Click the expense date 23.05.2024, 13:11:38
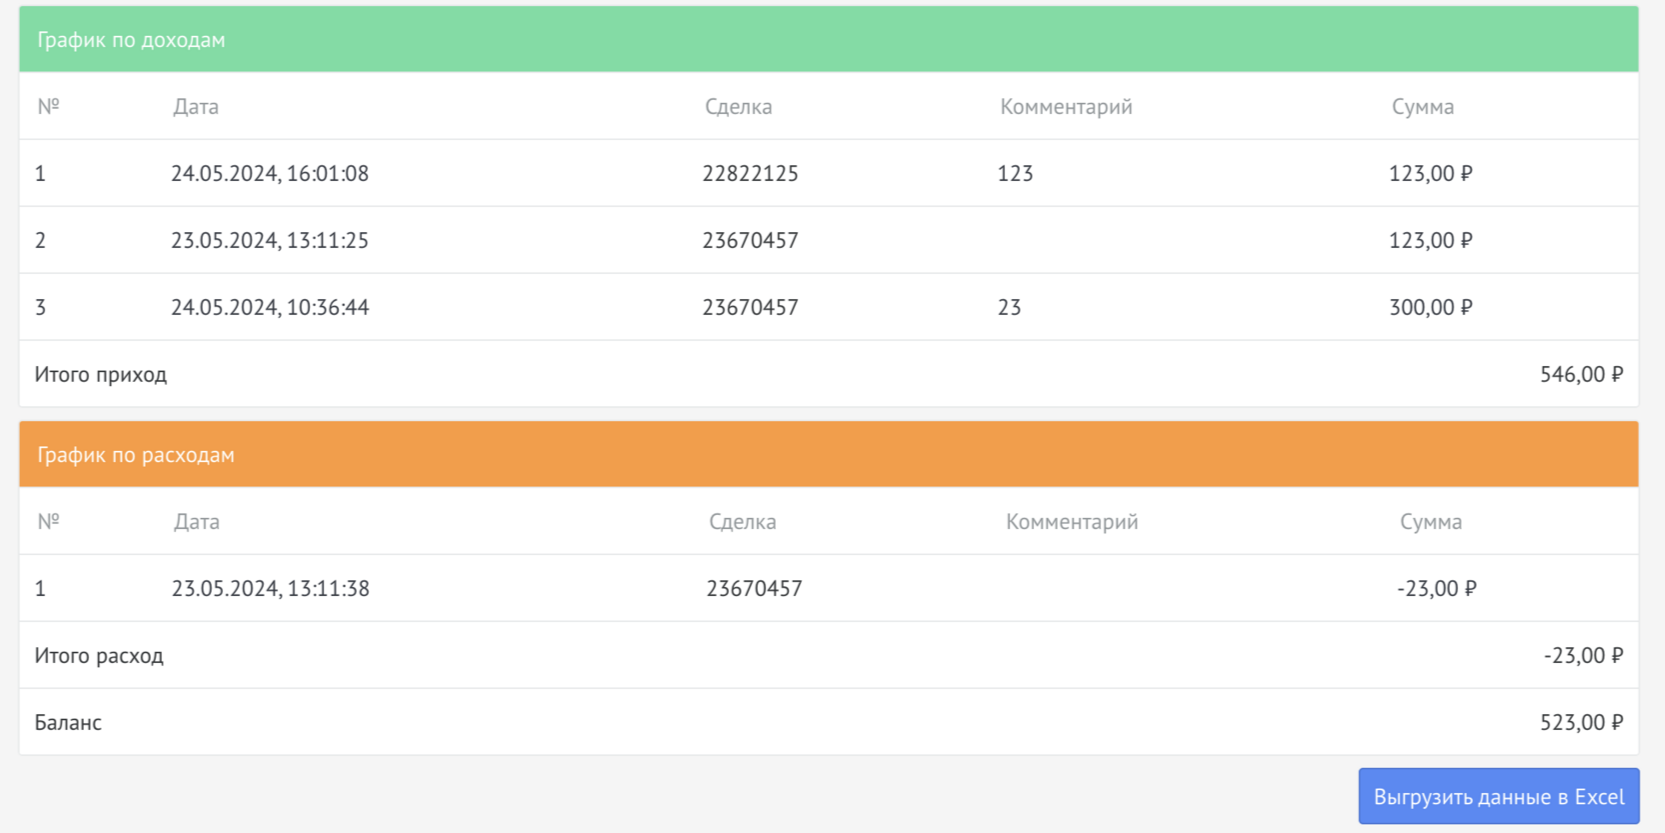Viewport: 1665px width, 833px height. (x=270, y=589)
